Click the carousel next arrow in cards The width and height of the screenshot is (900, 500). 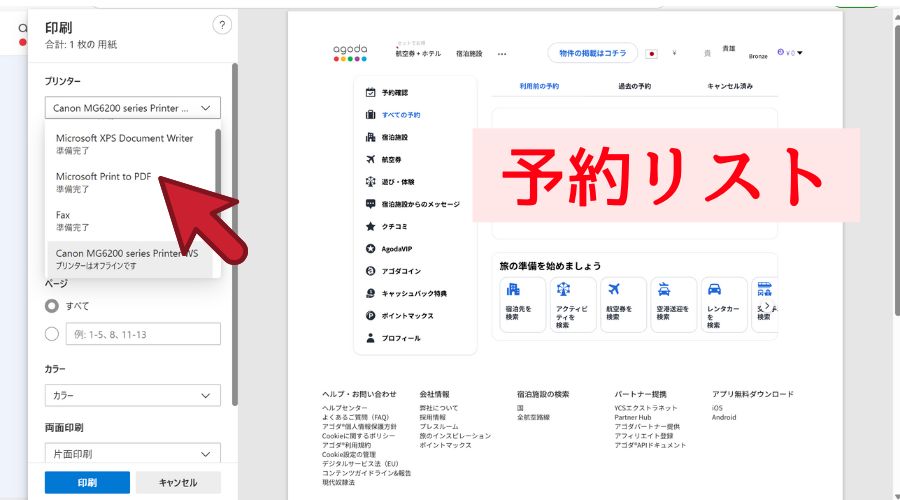coord(767,306)
